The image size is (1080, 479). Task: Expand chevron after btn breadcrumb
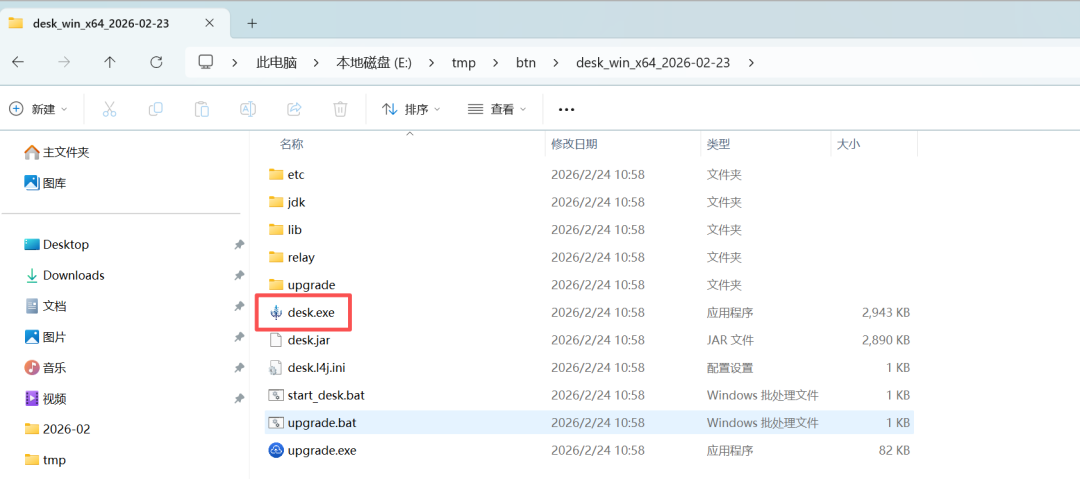point(556,63)
